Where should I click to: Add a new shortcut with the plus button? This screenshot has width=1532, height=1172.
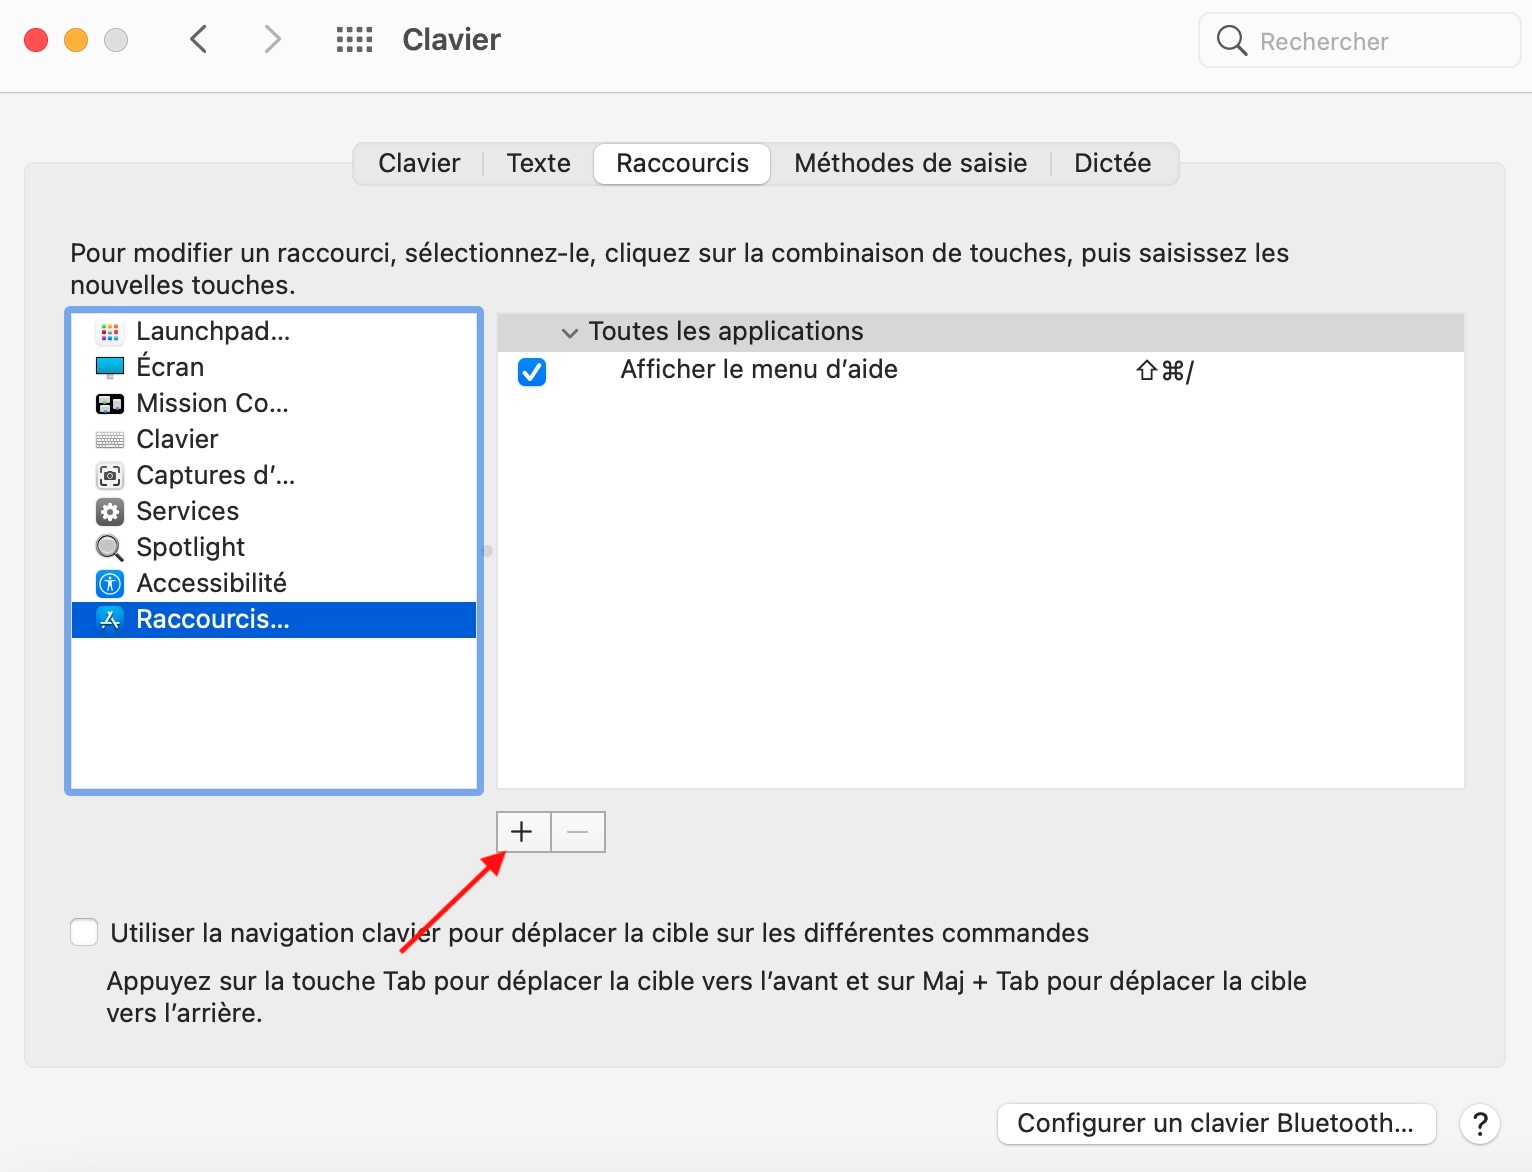pyautogui.click(x=522, y=831)
